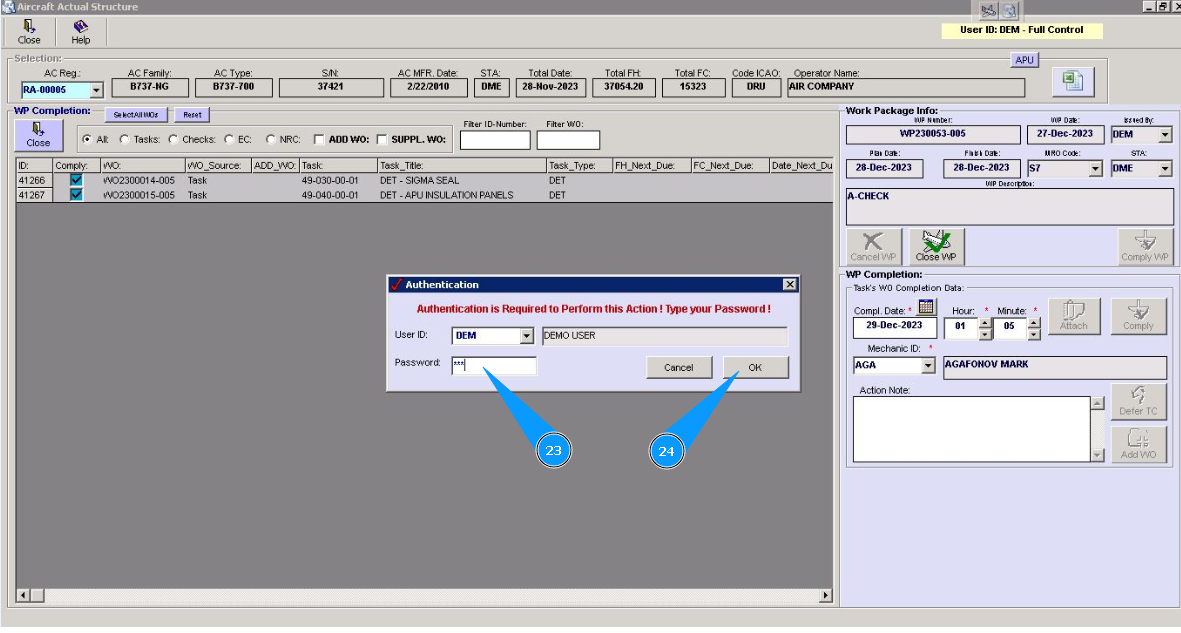Image resolution: width=1181 pixels, height=633 pixels.
Task: Increase the Minute value with up arrow
Action: pos(1034,323)
